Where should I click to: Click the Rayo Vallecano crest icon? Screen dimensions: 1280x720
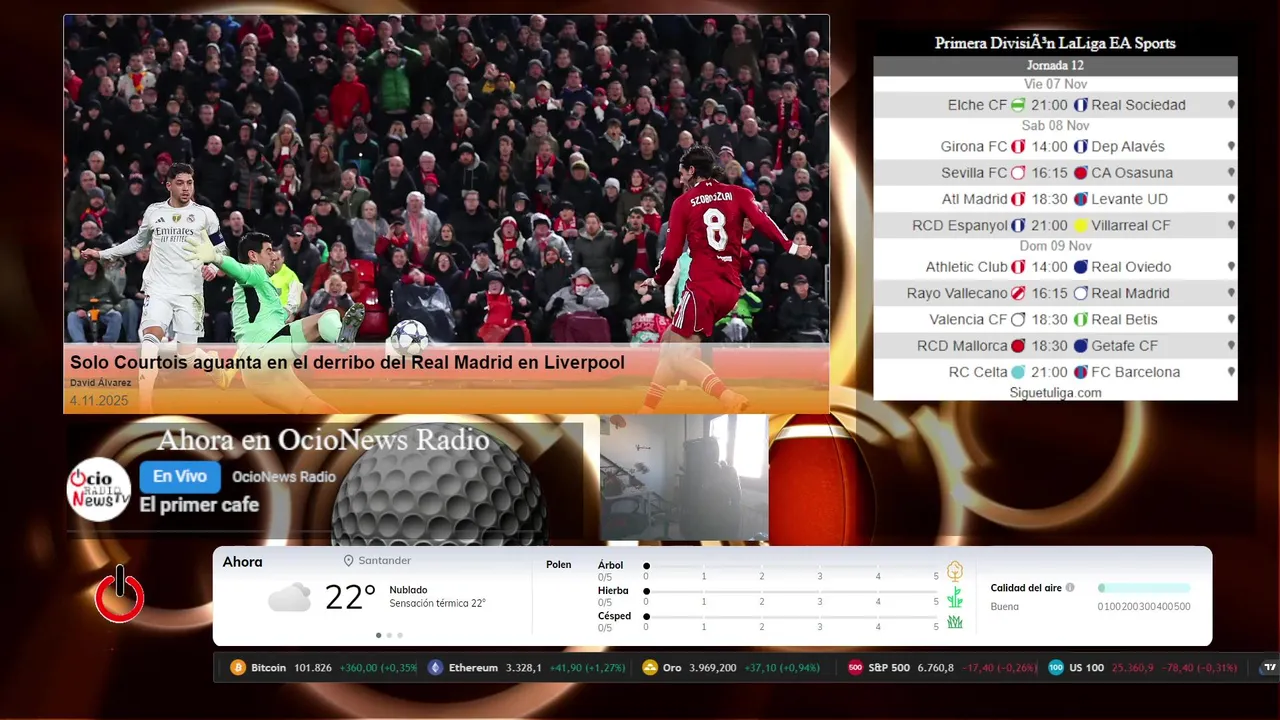pyautogui.click(x=1018, y=294)
